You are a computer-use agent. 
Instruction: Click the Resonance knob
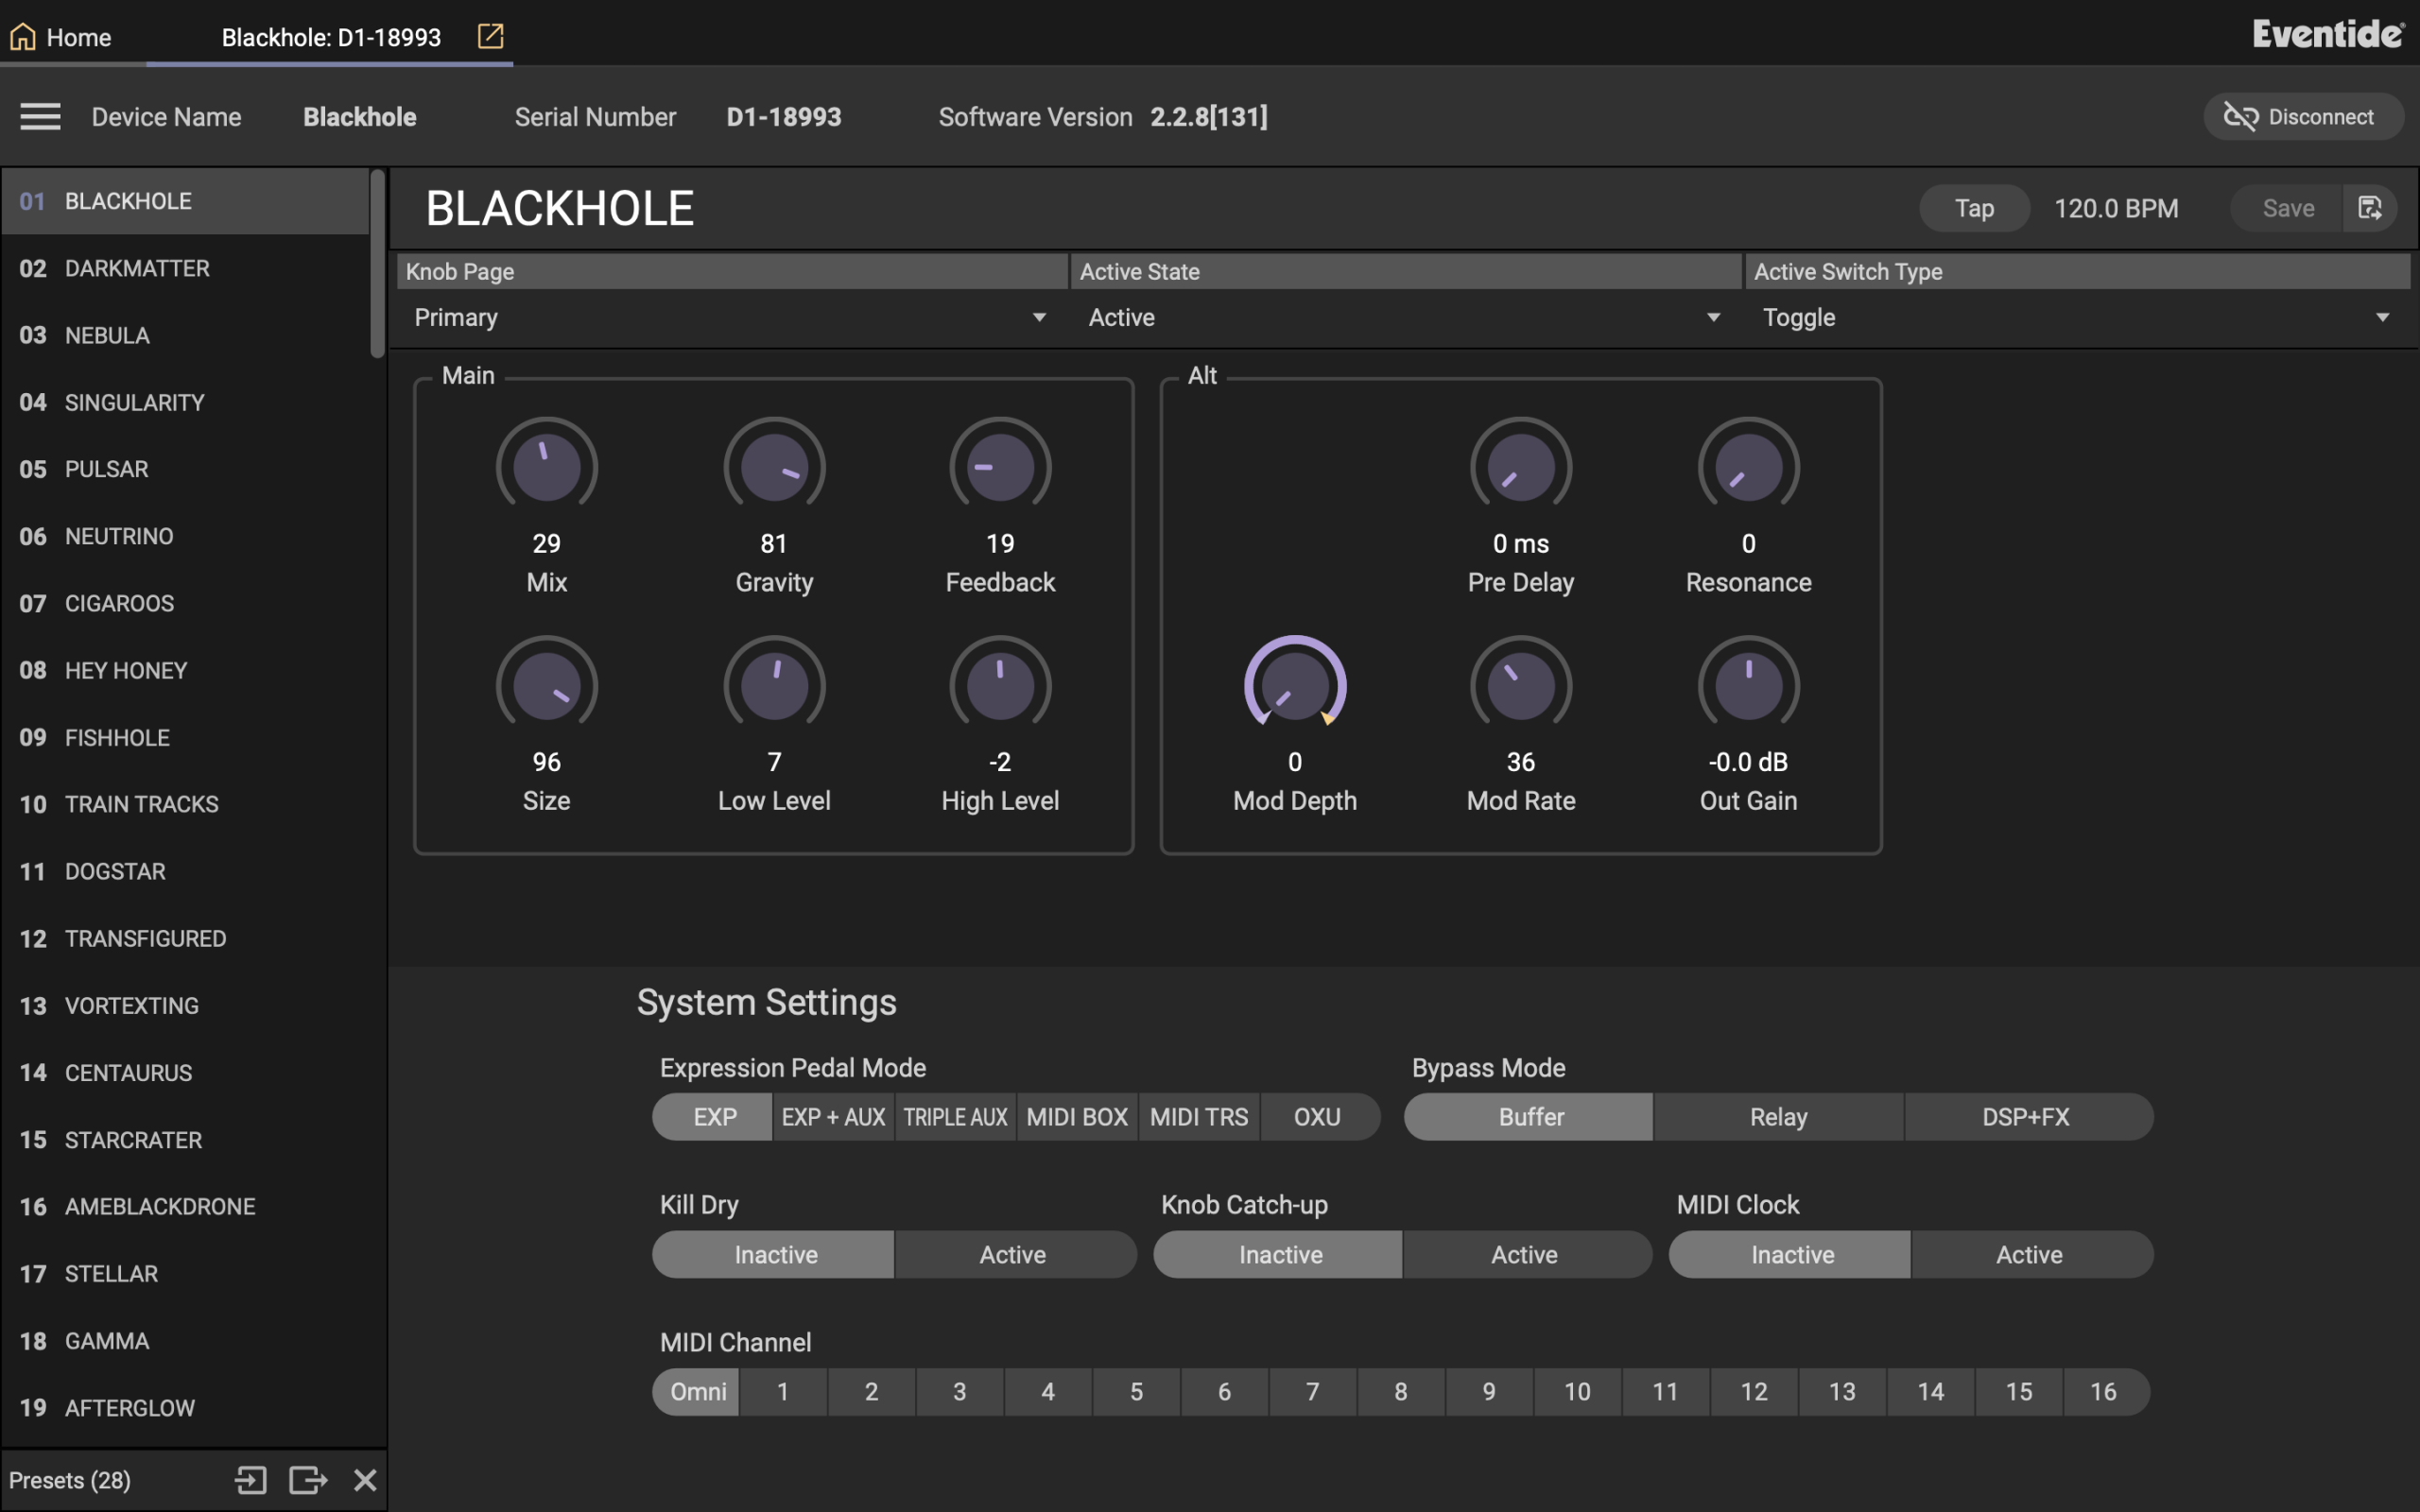[x=1748, y=467]
